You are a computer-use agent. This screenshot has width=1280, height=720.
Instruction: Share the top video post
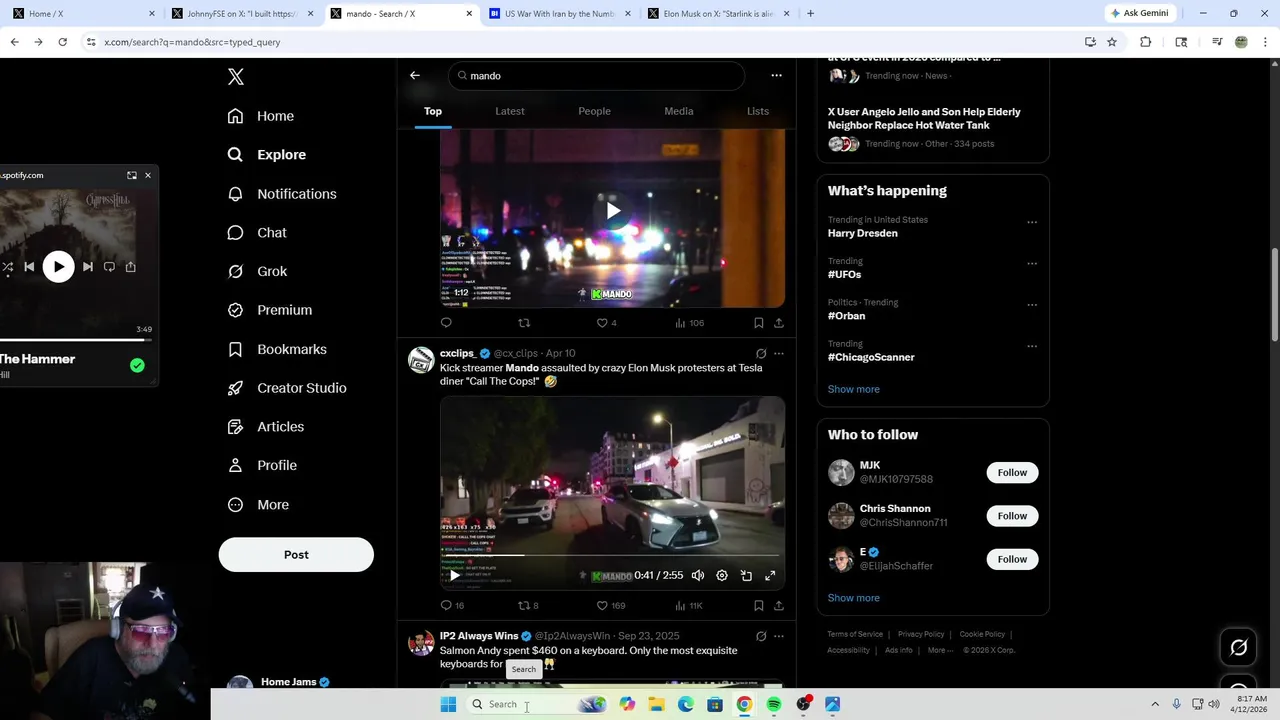point(779,323)
